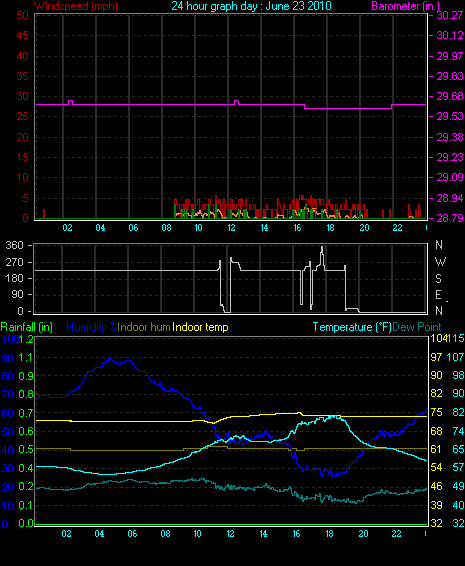Viewport: 465px width, 566px height.
Task: Click the 'Barometer (in.)' axis title
Action: point(405,6)
